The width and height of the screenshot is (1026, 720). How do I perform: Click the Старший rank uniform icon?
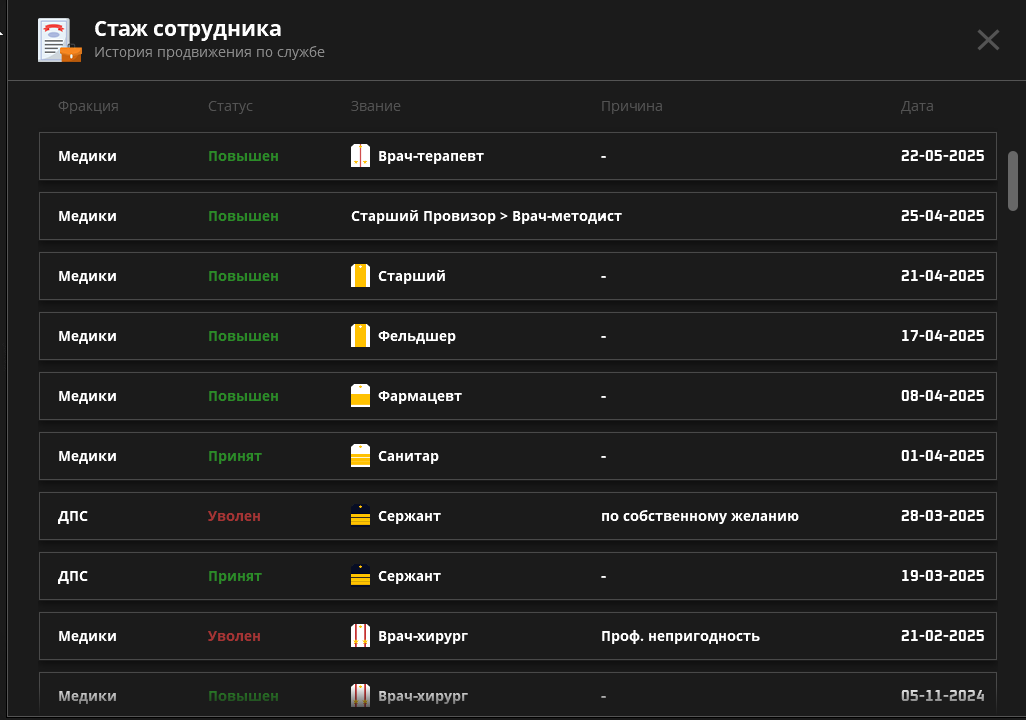point(361,276)
